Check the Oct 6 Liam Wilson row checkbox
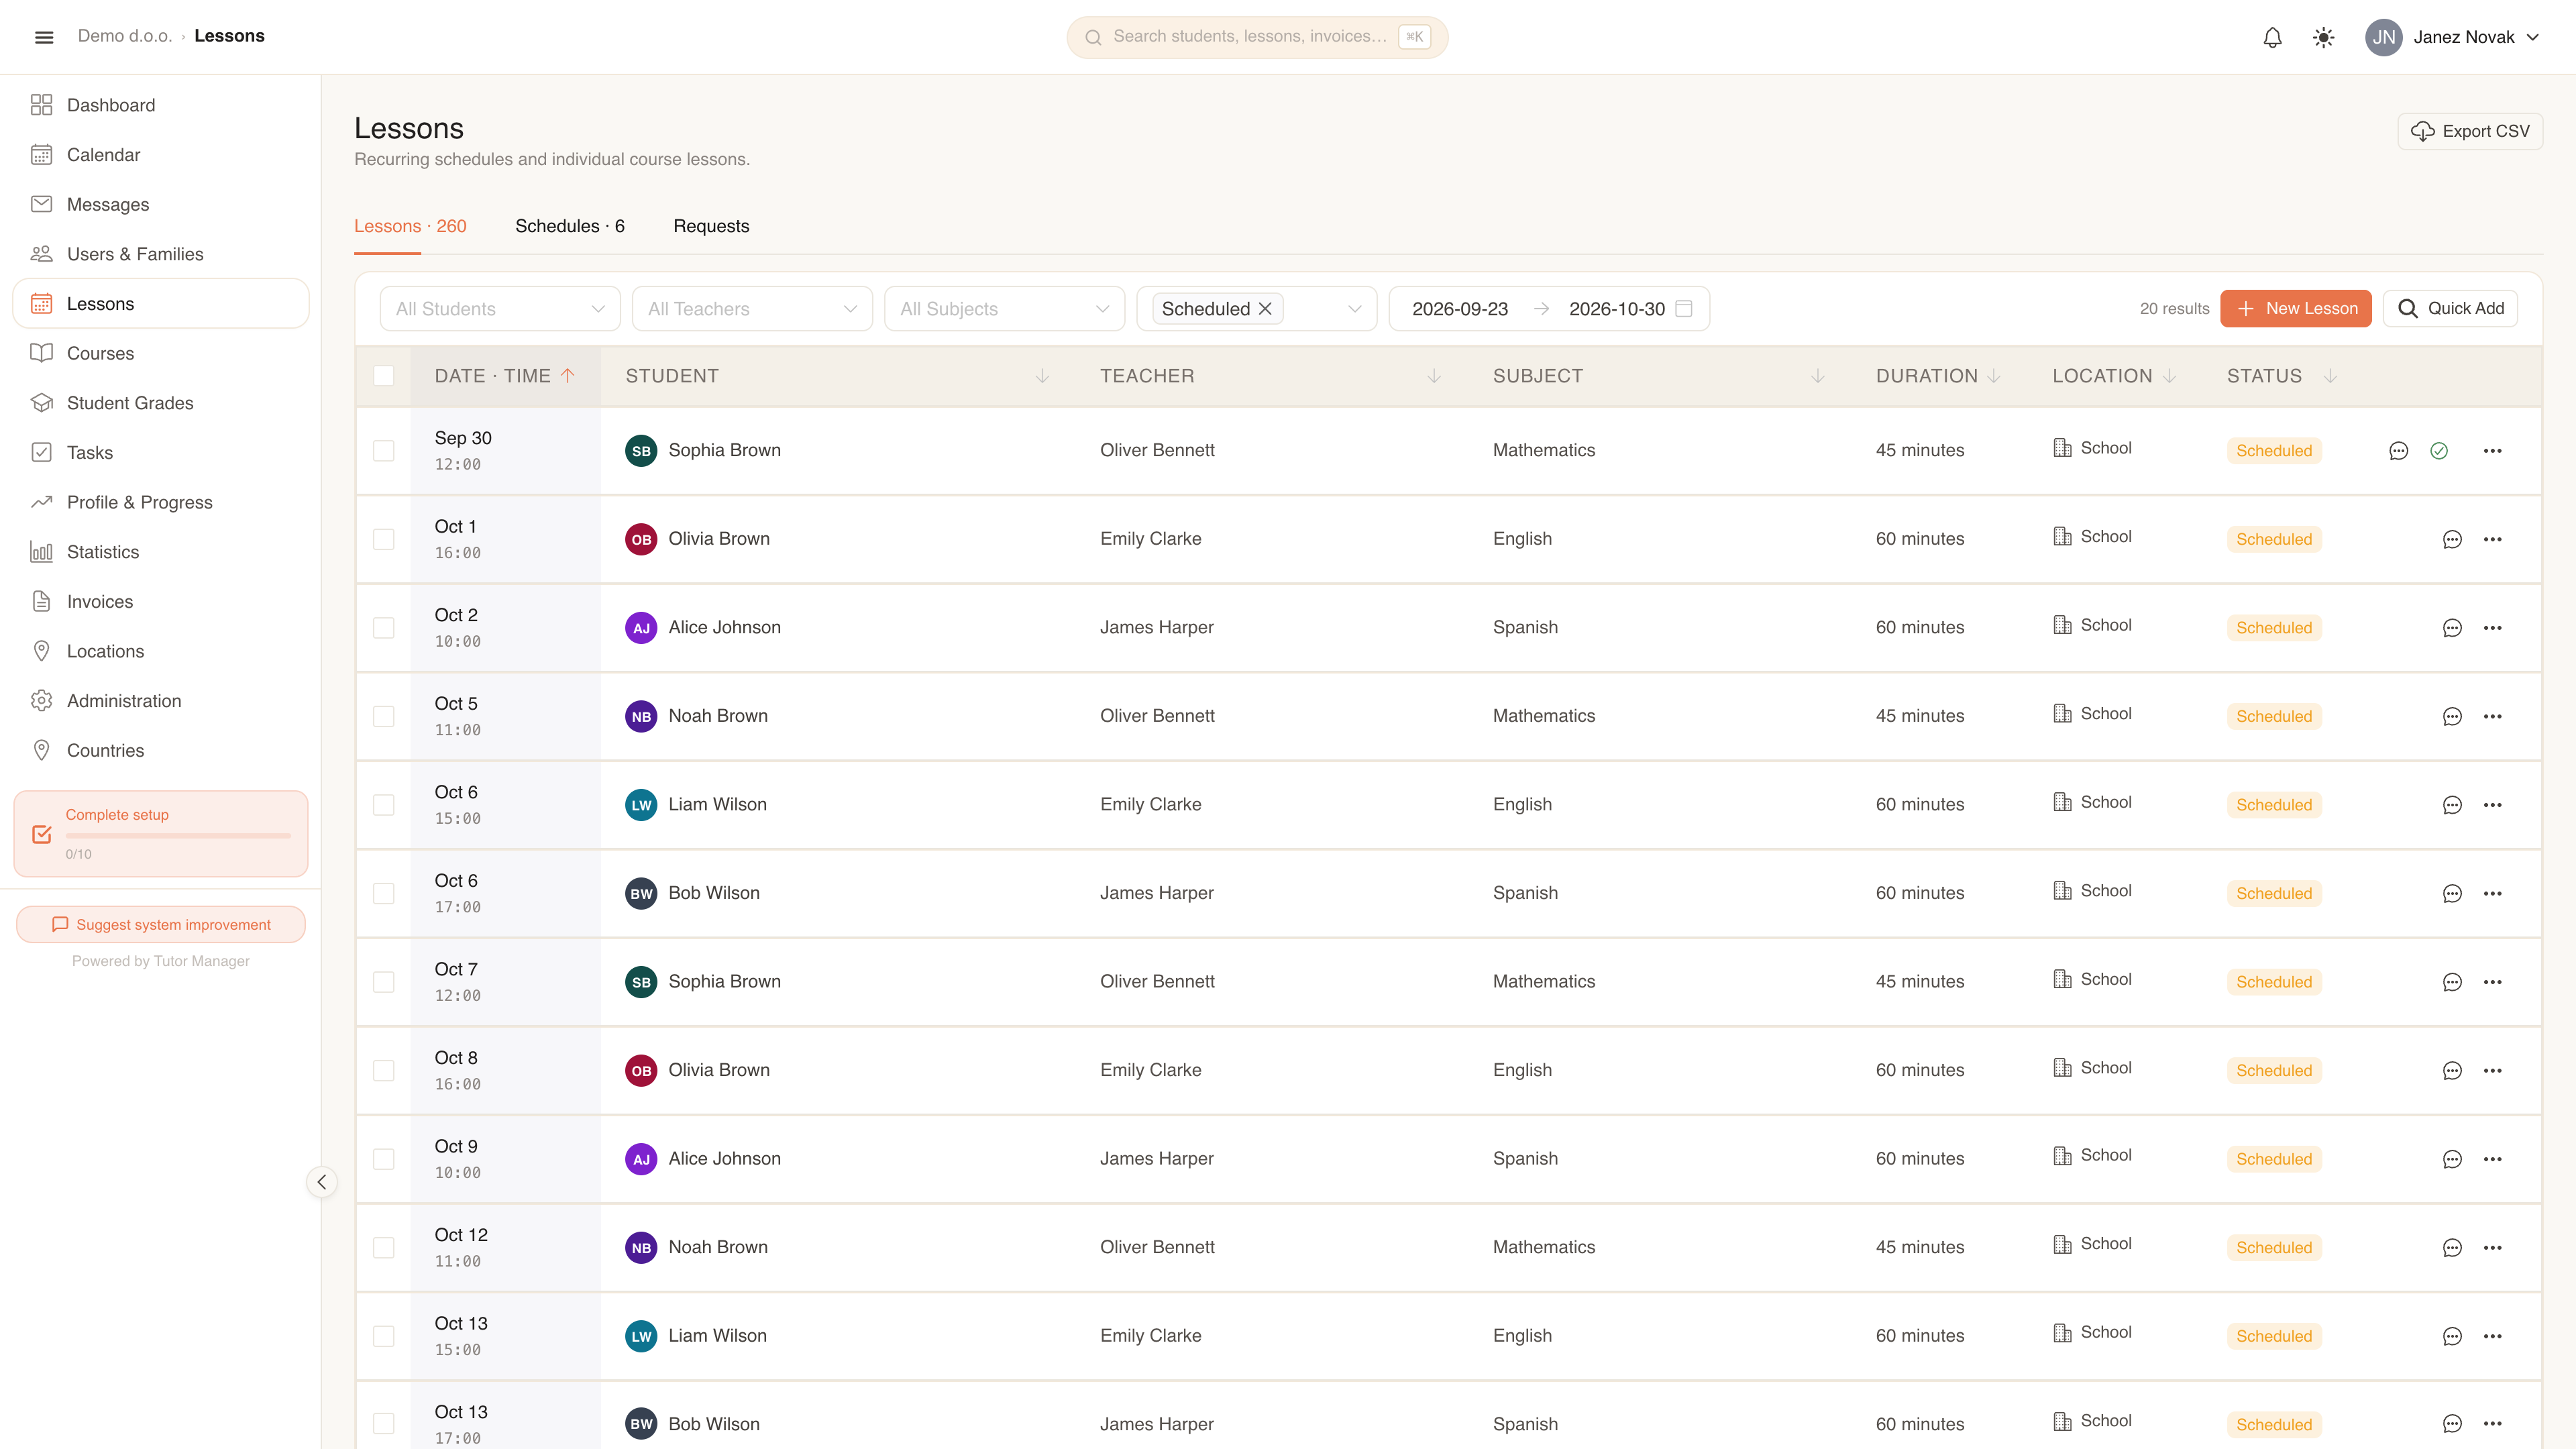Viewport: 2576px width, 1449px height. tap(384, 805)
